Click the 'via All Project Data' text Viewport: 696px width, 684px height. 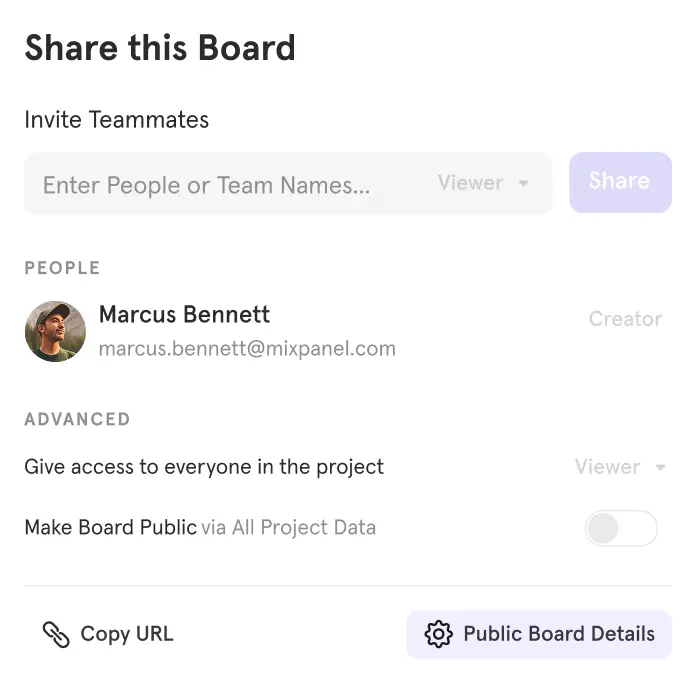[x=289, y=527]
